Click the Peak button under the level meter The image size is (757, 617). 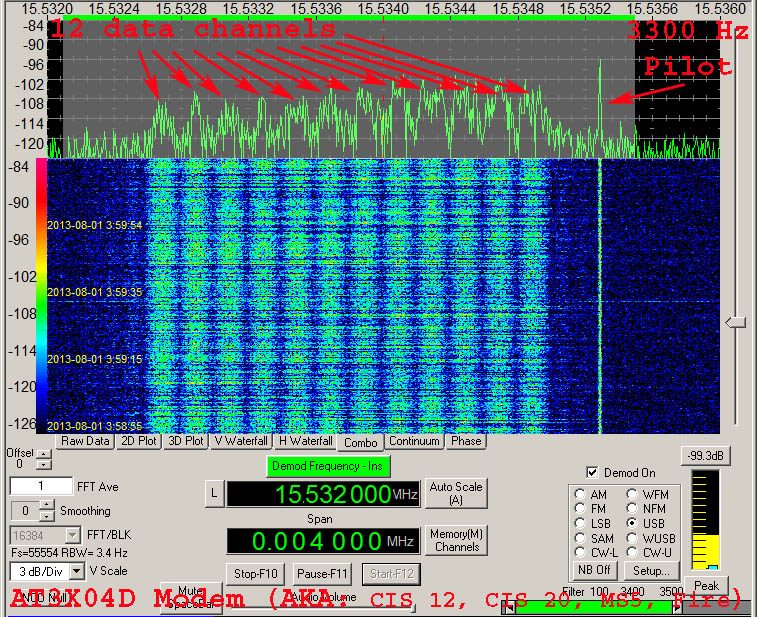706,586
